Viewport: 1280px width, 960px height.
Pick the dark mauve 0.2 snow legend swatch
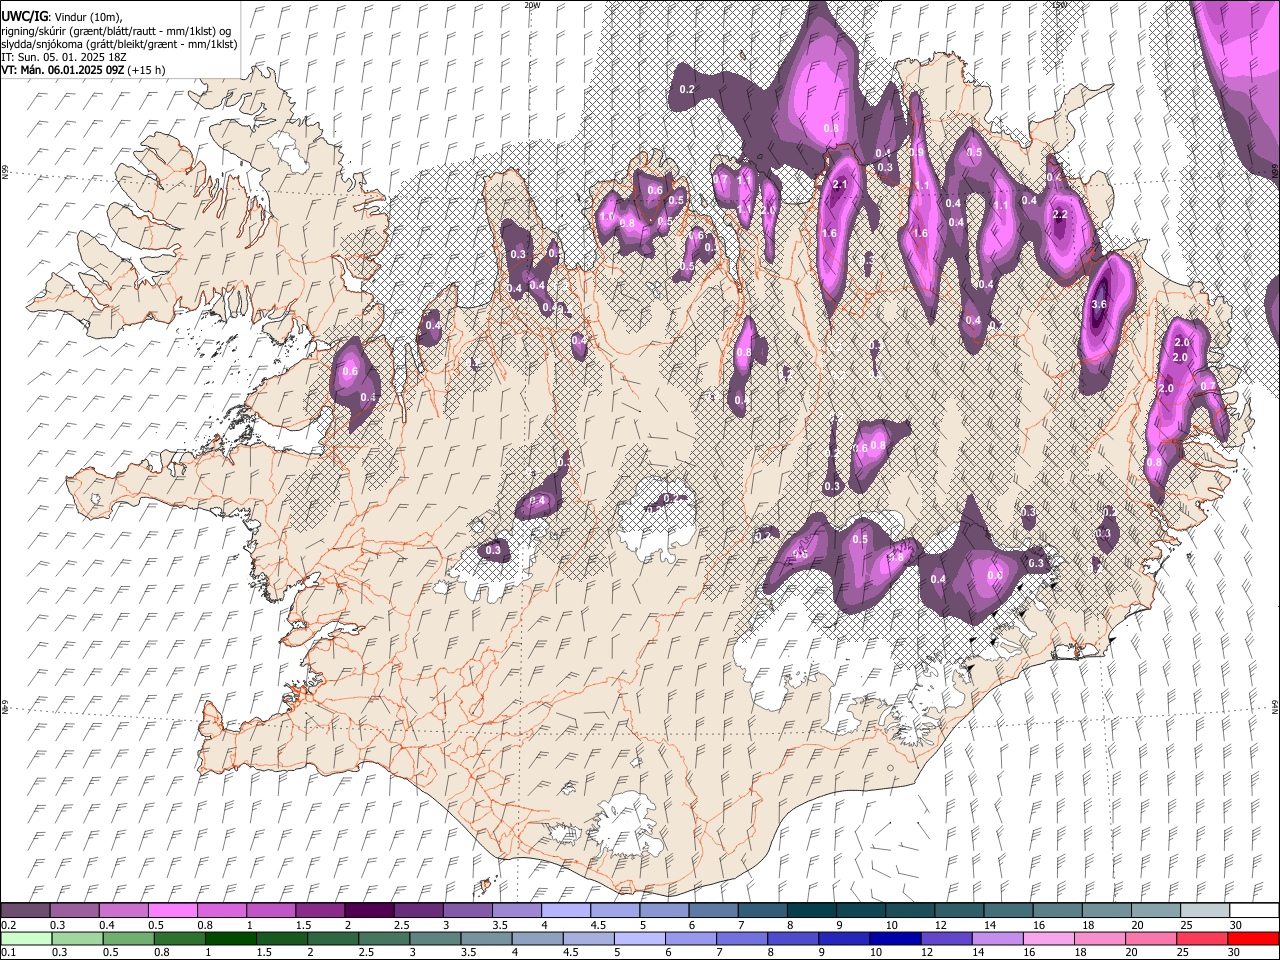pos(25,910)
